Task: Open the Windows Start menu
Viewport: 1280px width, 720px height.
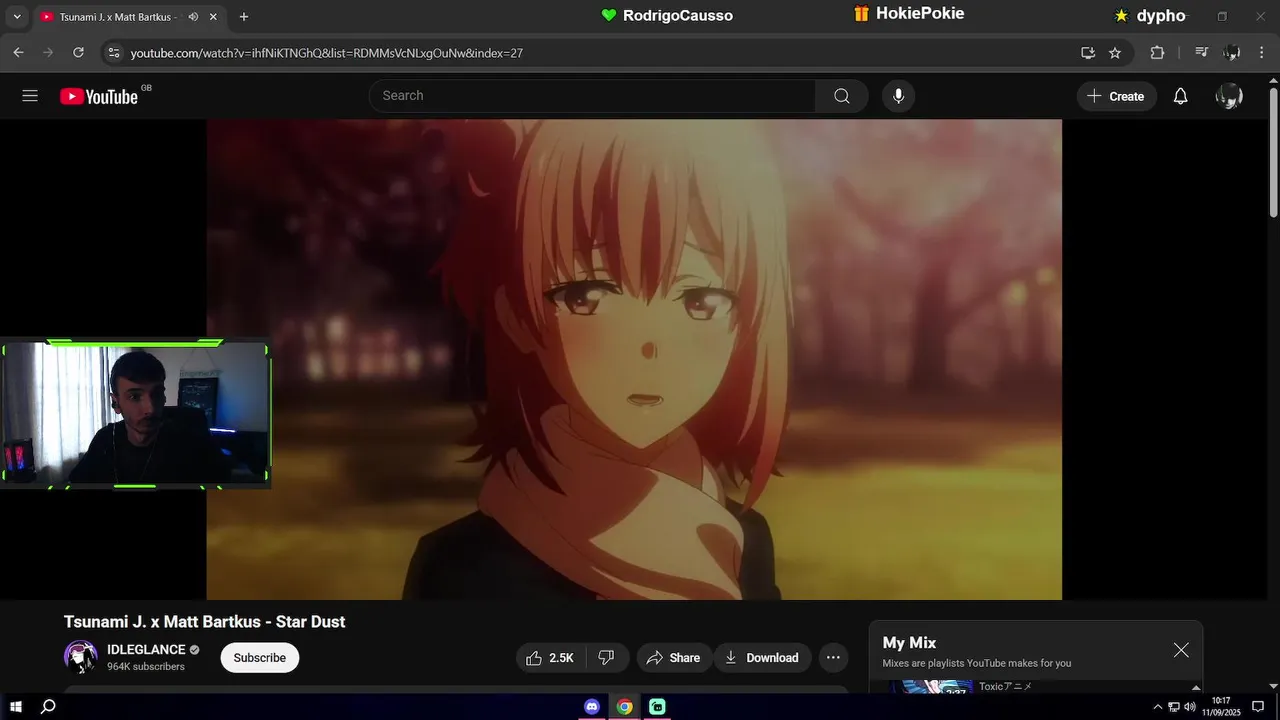Action: 16,707
